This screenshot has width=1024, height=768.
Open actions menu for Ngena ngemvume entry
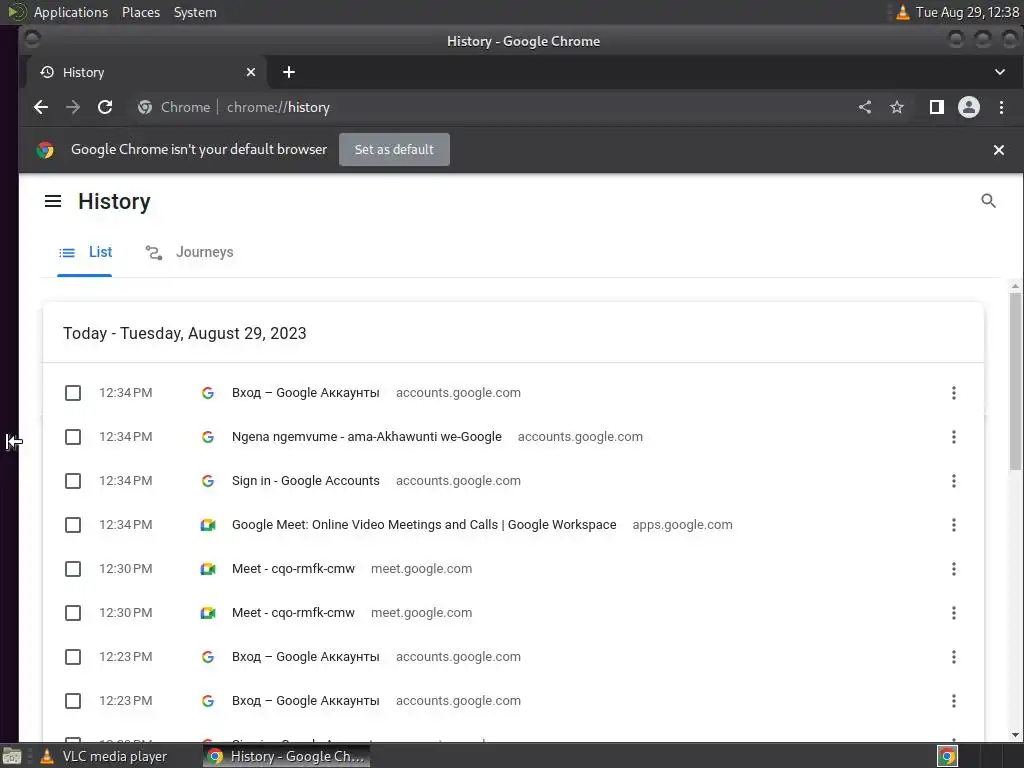pos(953,437)
